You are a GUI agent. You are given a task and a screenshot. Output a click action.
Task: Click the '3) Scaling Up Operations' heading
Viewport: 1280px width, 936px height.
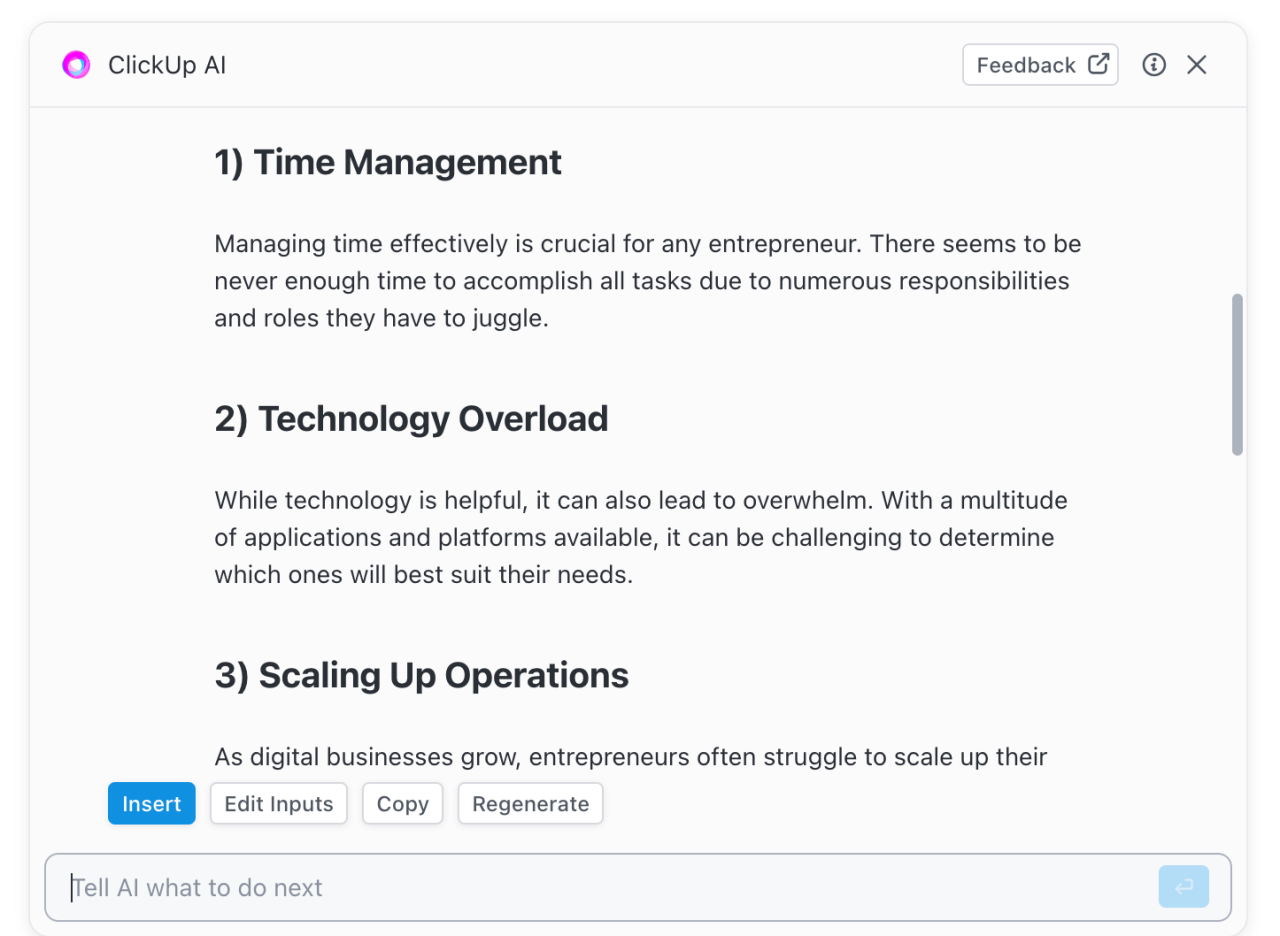[x=421, y=675]
